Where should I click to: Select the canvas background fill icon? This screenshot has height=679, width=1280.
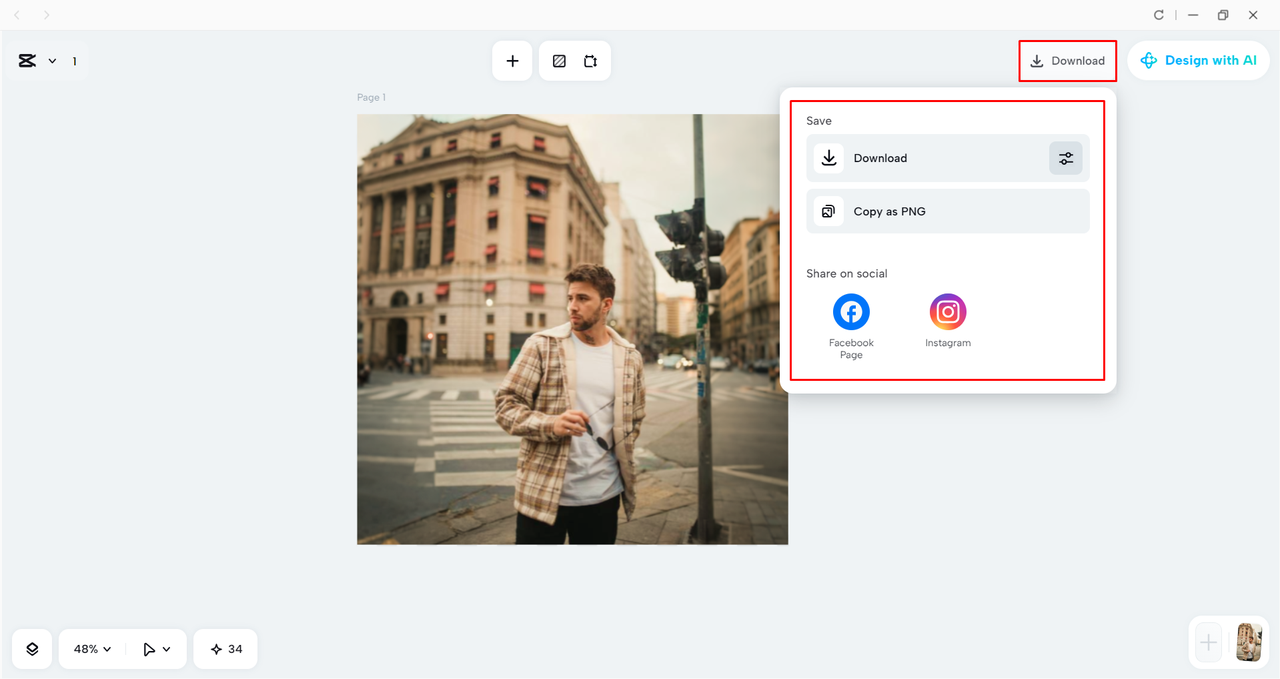point(558,60)
